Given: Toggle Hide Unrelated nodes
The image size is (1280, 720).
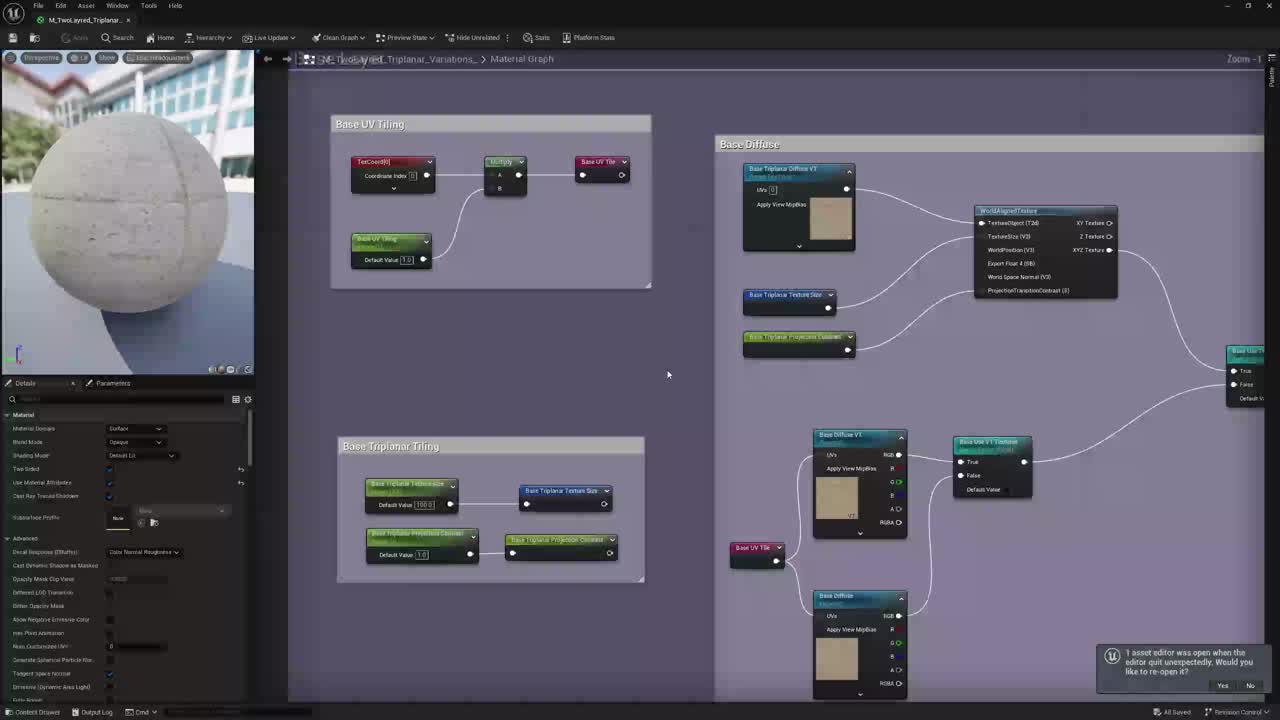Looking at the screenshot, I should click(x=472, y=38).
